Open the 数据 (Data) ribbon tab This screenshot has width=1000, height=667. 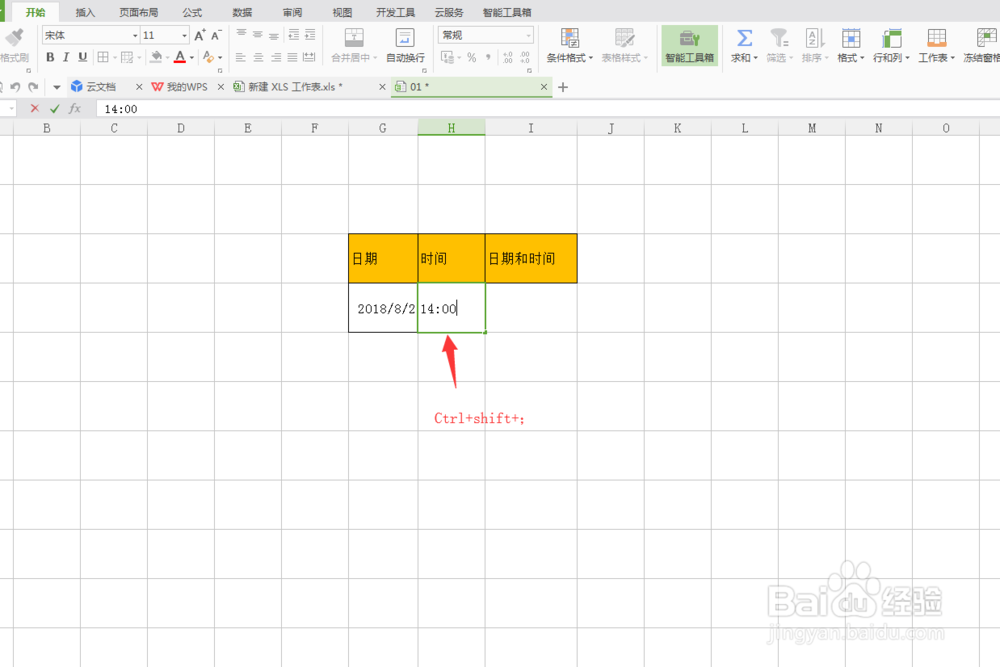point(242,12)
